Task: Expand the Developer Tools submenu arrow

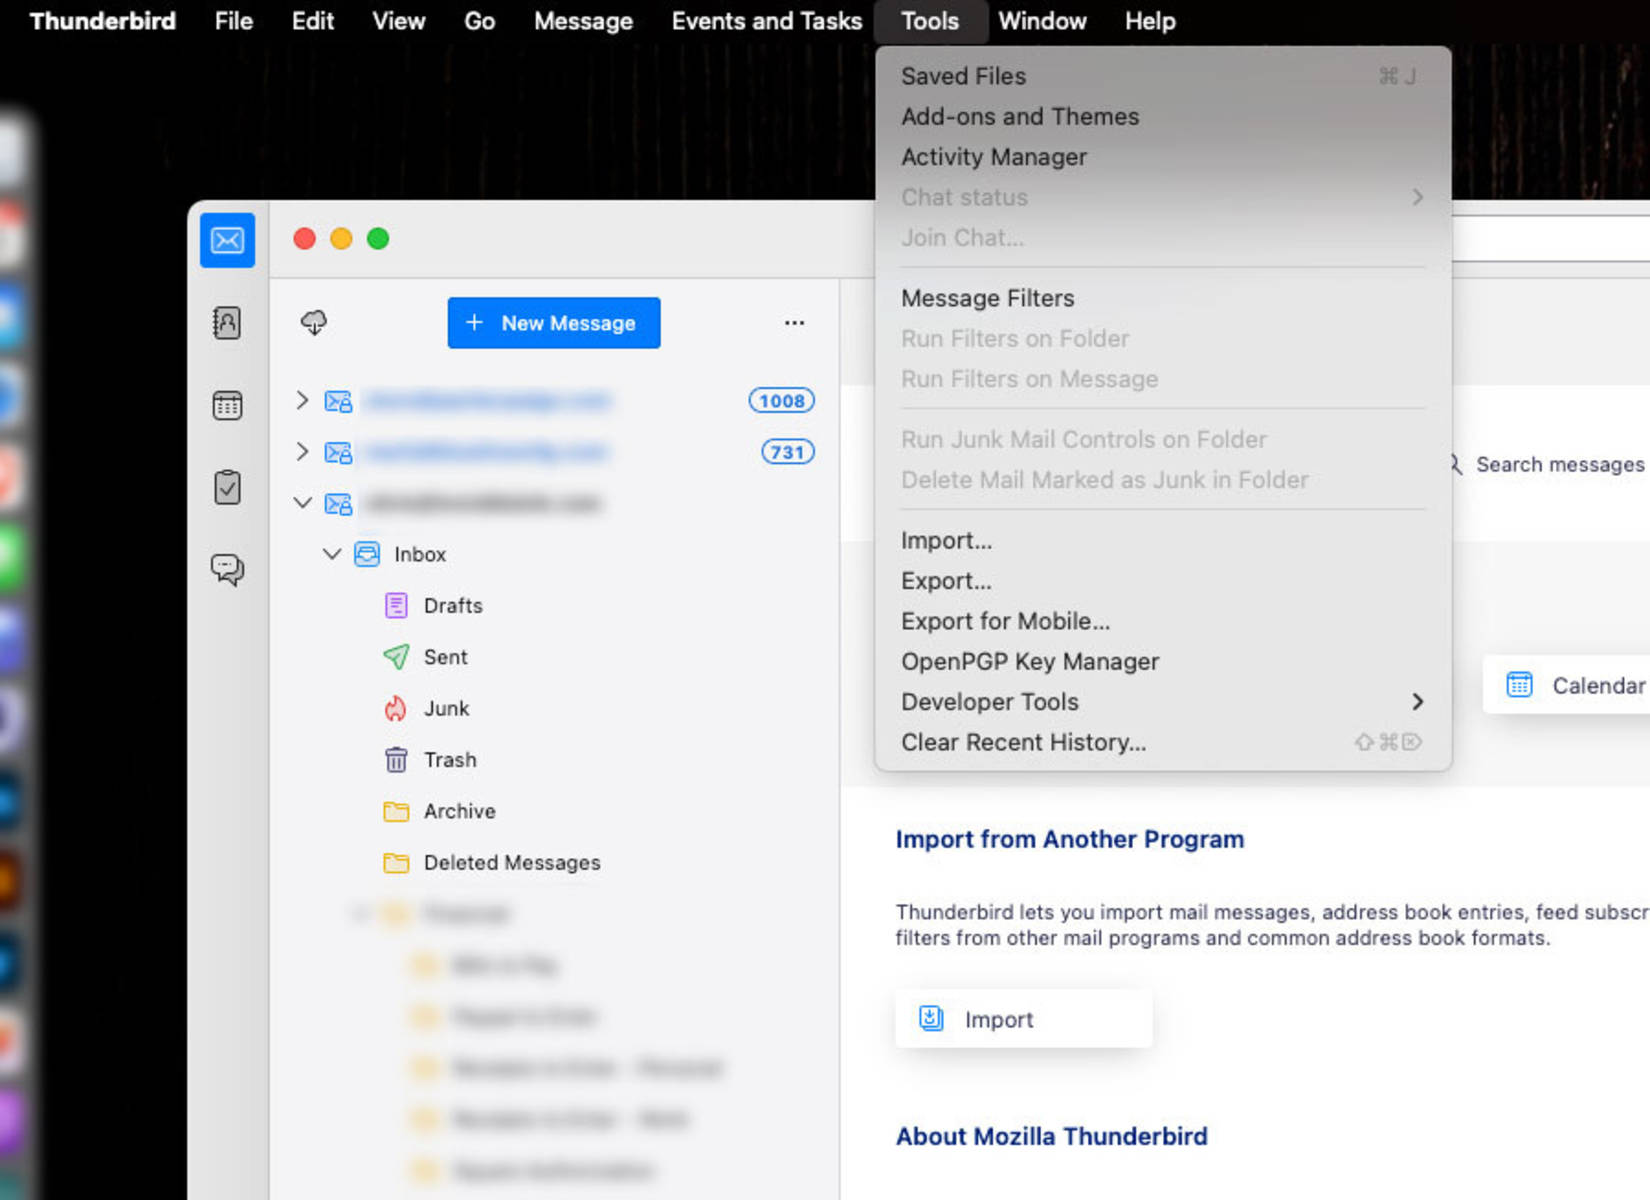Action: [x=1417, y=702]
